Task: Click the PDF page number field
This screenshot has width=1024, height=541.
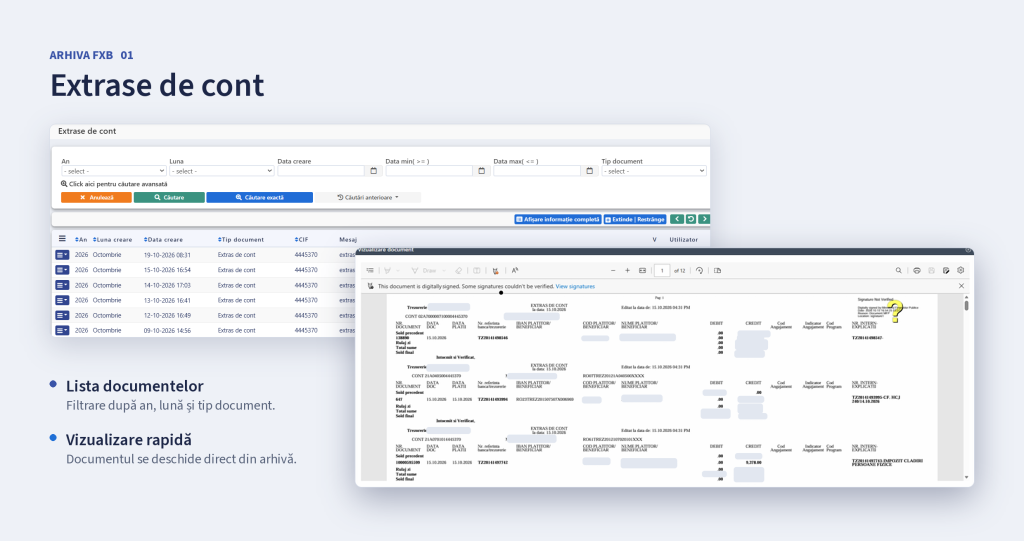Action: click(662, 270)
